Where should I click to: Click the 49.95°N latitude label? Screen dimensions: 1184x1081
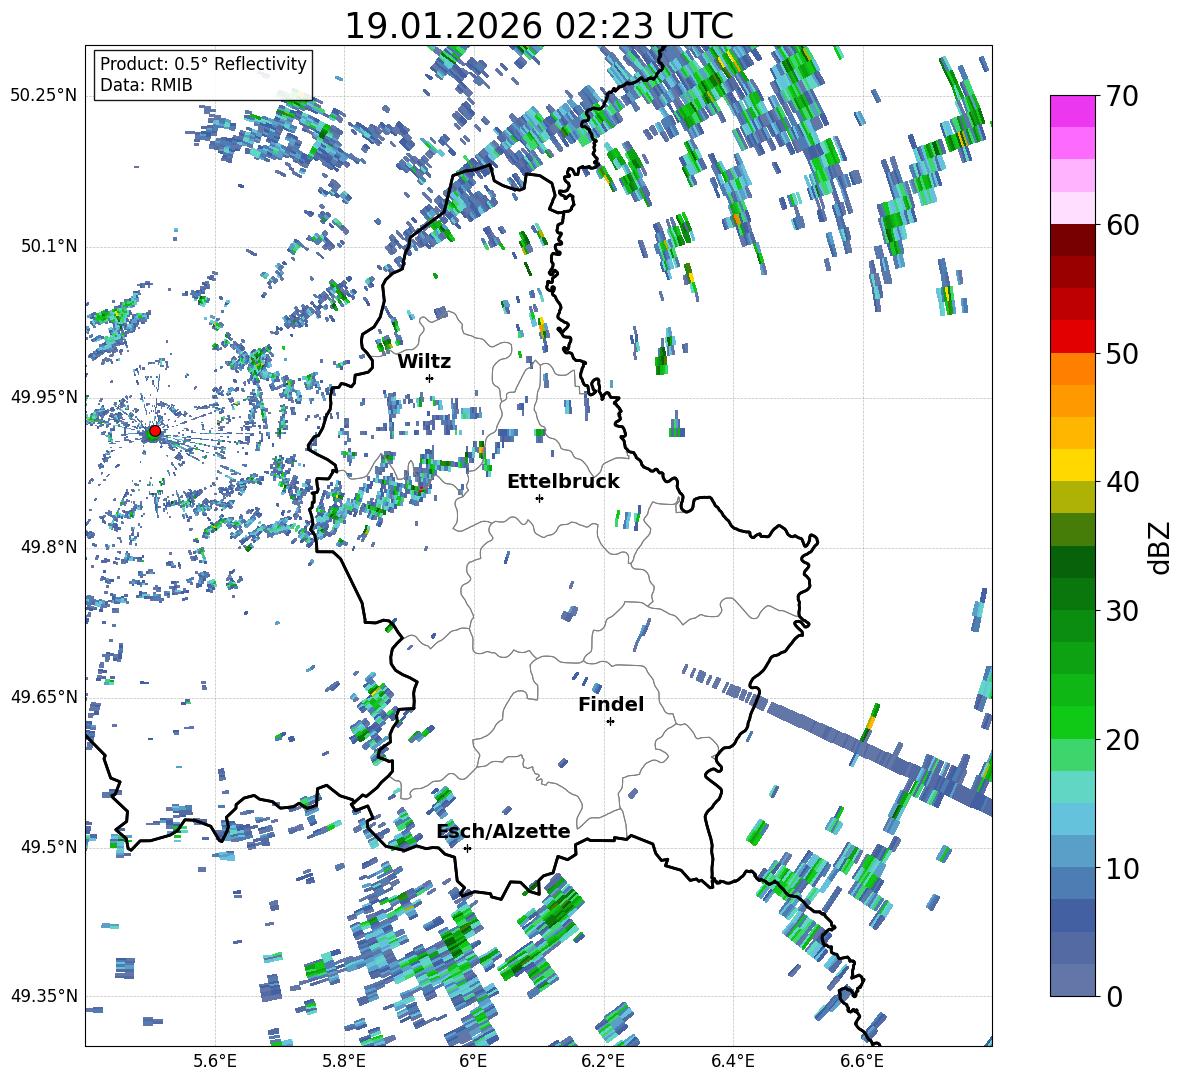(44, 396)
